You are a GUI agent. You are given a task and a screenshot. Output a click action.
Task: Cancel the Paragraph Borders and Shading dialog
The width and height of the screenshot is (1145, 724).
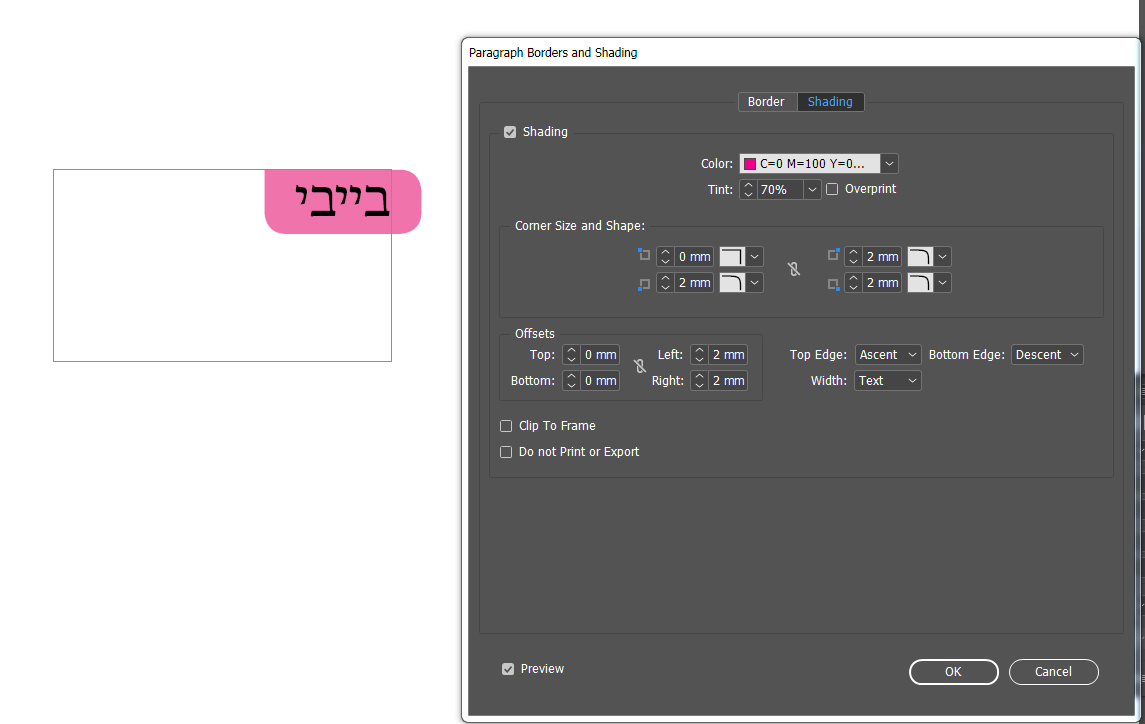pyautogui.click(x=1053, y=672)
